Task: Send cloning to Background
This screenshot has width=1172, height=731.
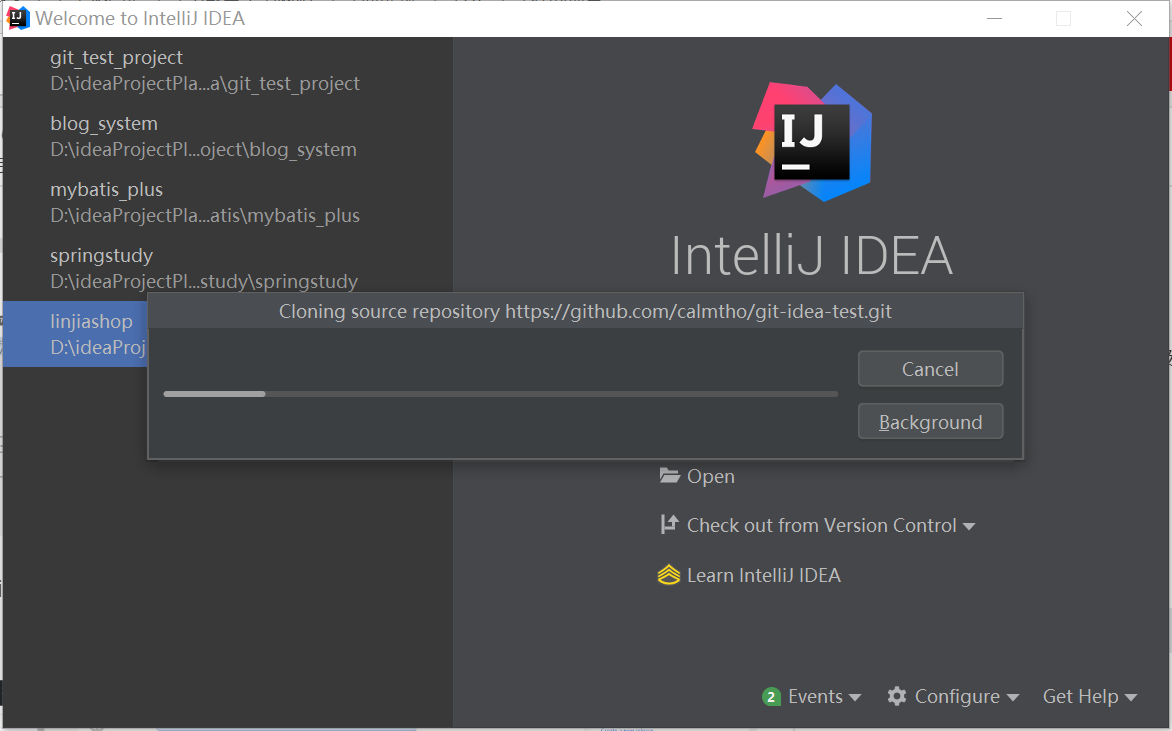Action: pos(930,422)
